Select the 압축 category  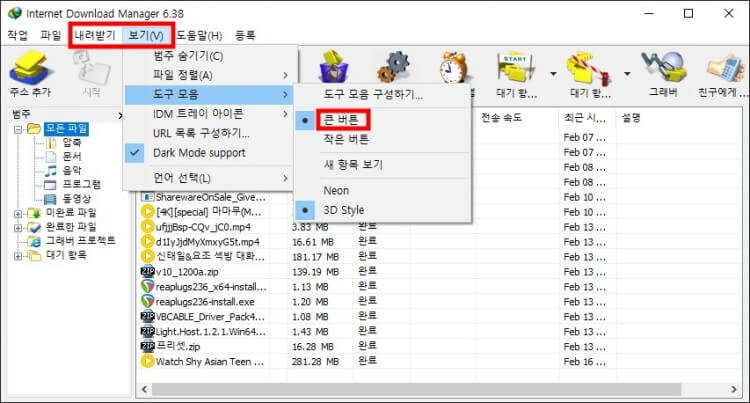click(72, 142)
